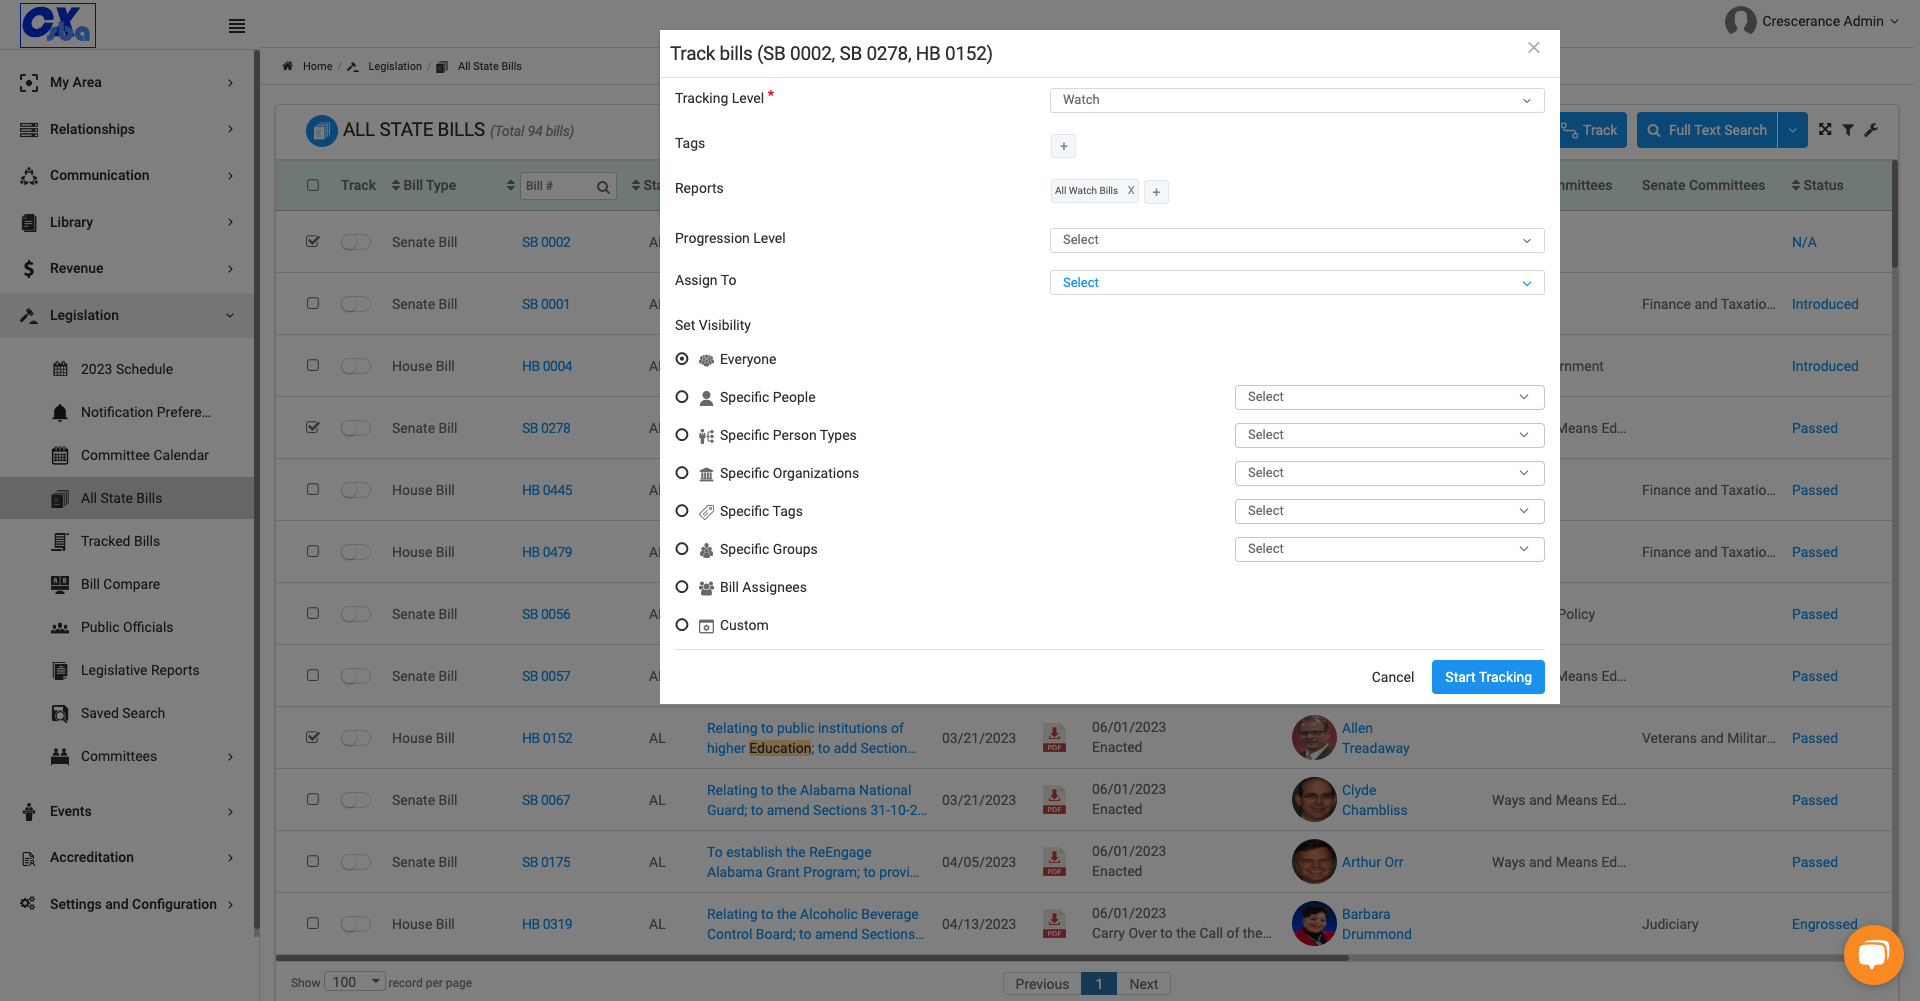
Task: Add a report with the plus icon
Action: (1156, 192)
